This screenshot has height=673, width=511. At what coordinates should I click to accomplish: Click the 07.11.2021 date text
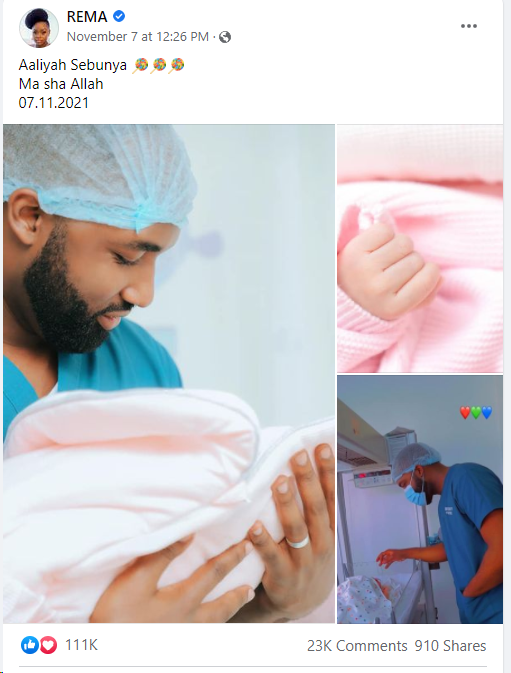(54, 103)
